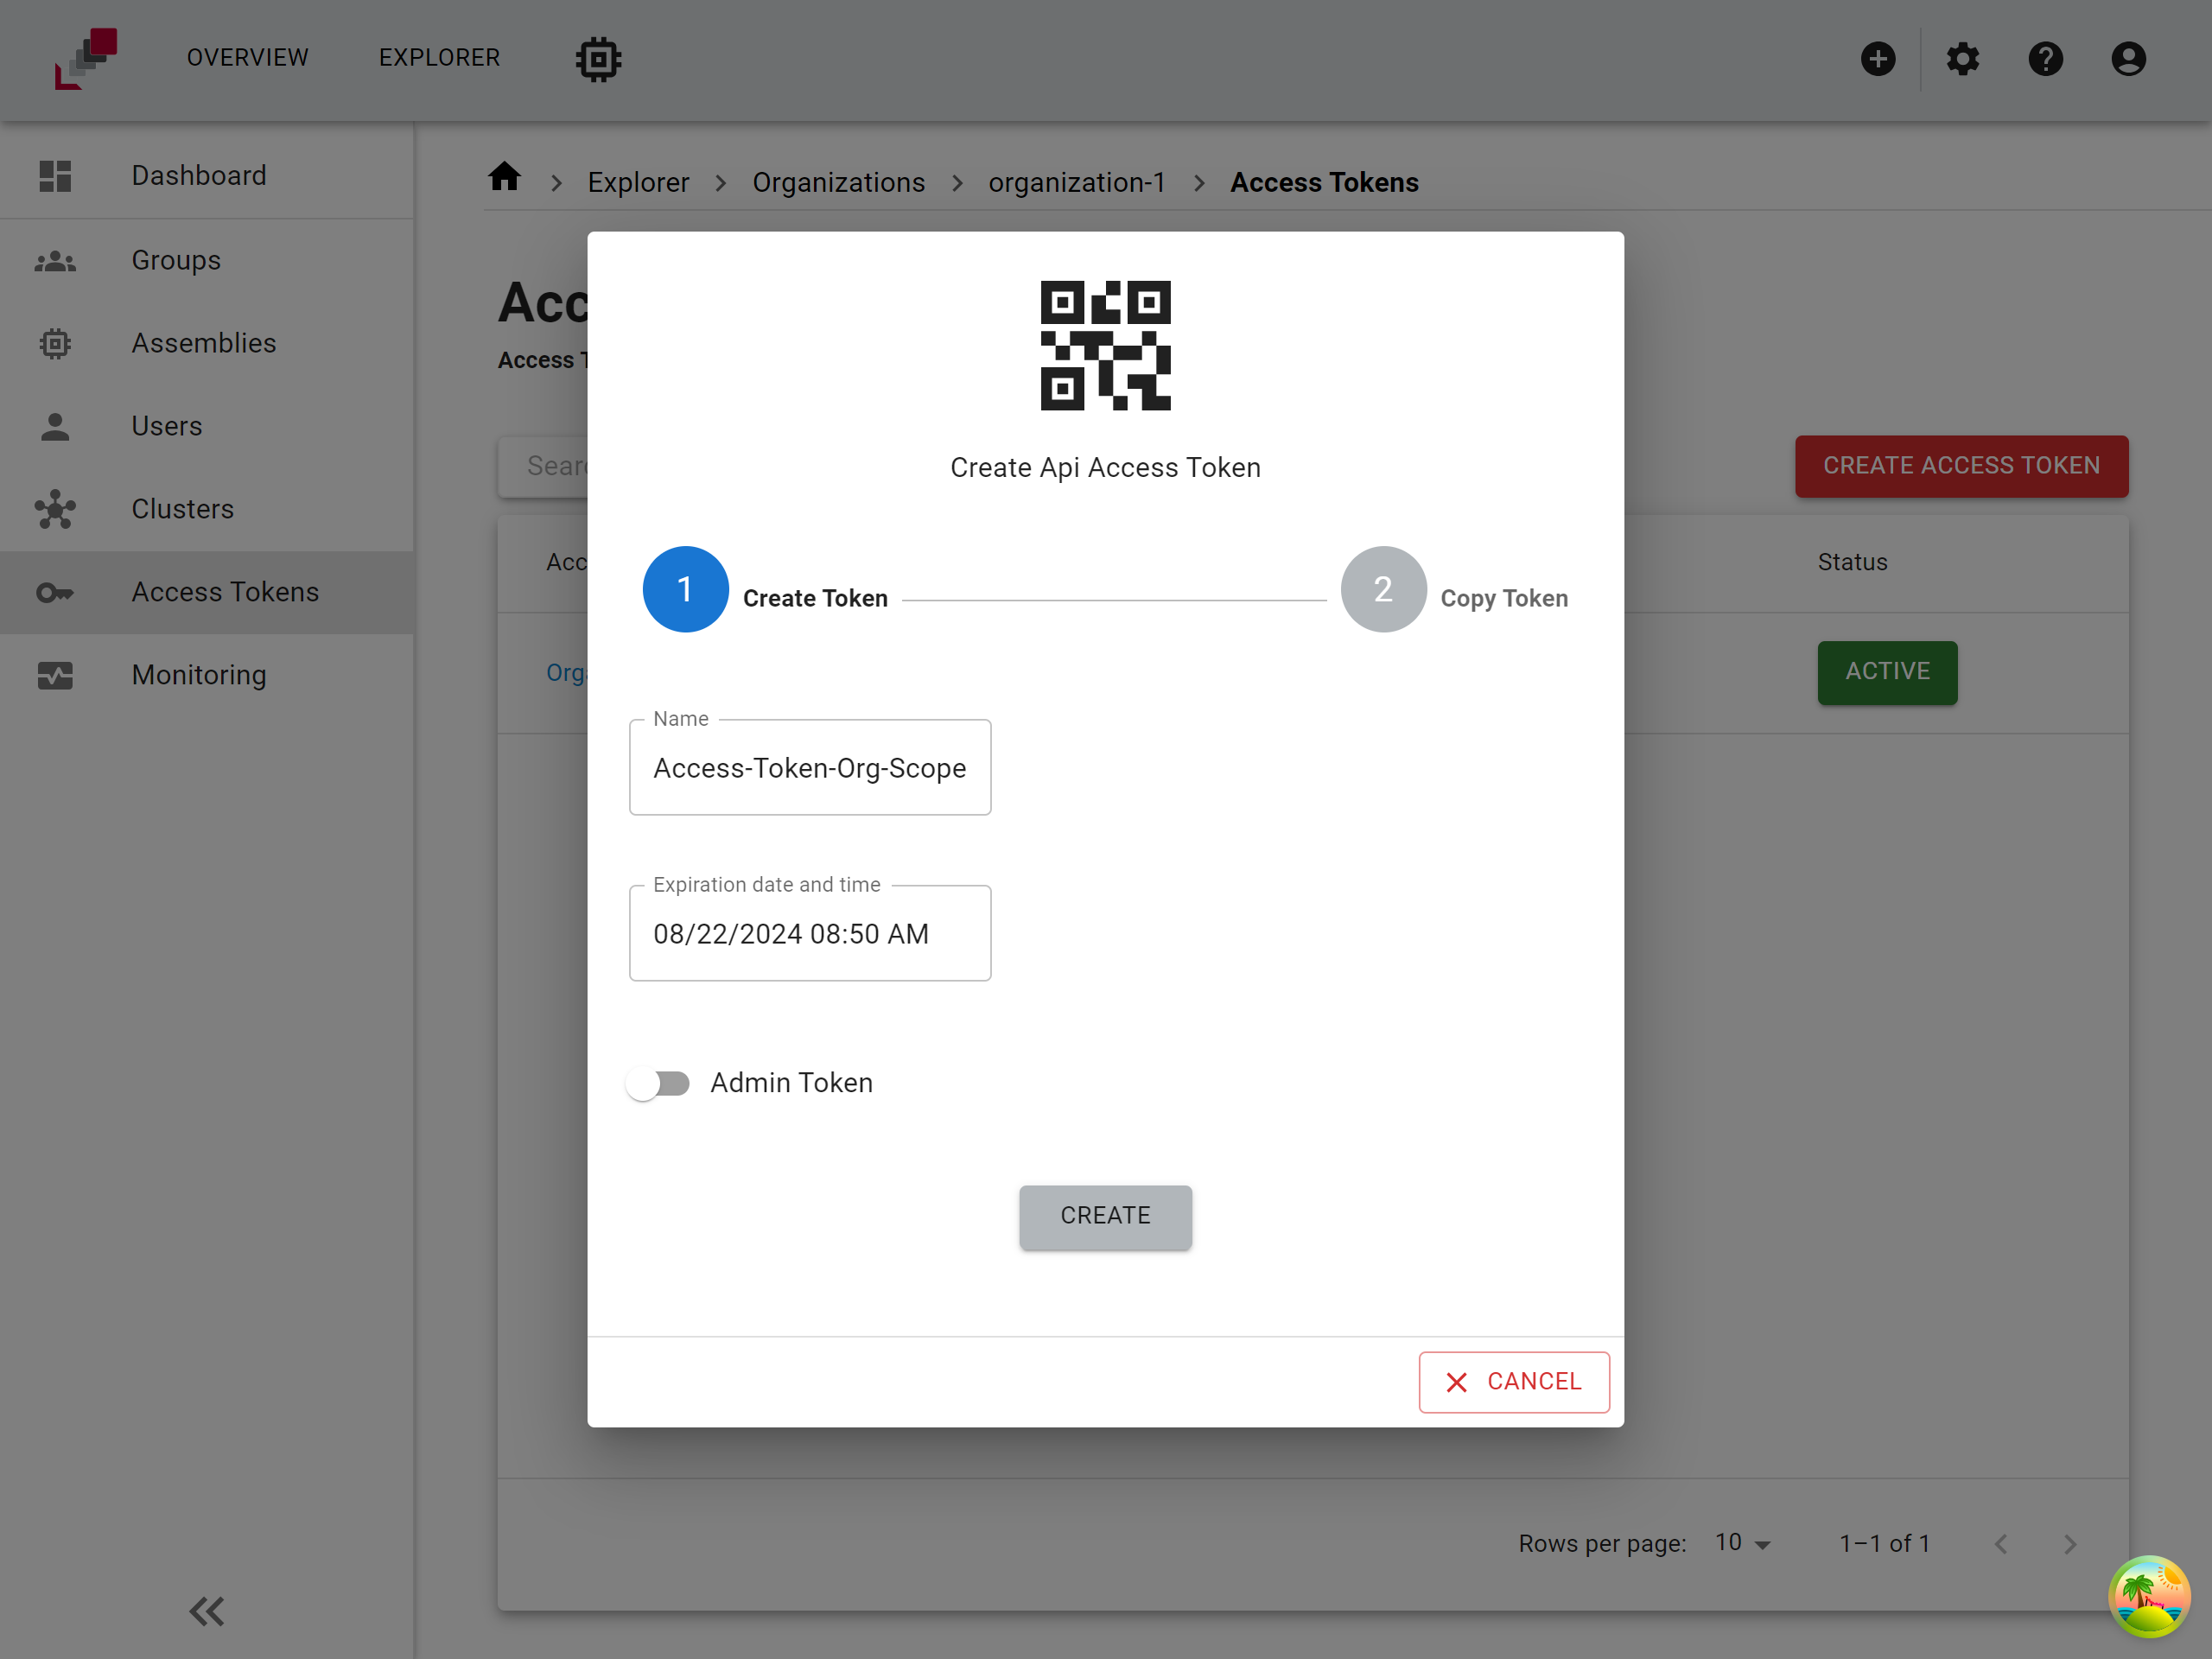Click the 'Create Api Access Token' dialog title
The height and width of the screenshot is (1659, 2212).
click(1105, 468)
